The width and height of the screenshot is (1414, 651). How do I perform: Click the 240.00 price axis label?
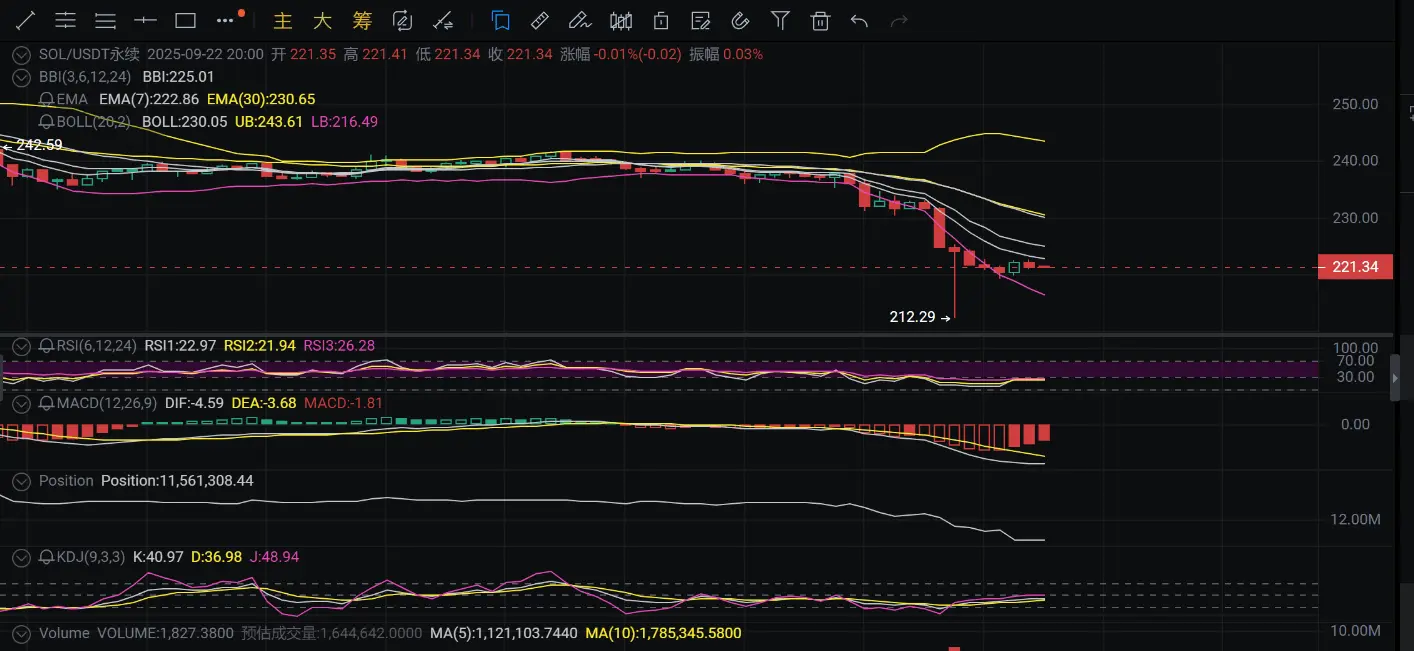[x=1356, y=160]
